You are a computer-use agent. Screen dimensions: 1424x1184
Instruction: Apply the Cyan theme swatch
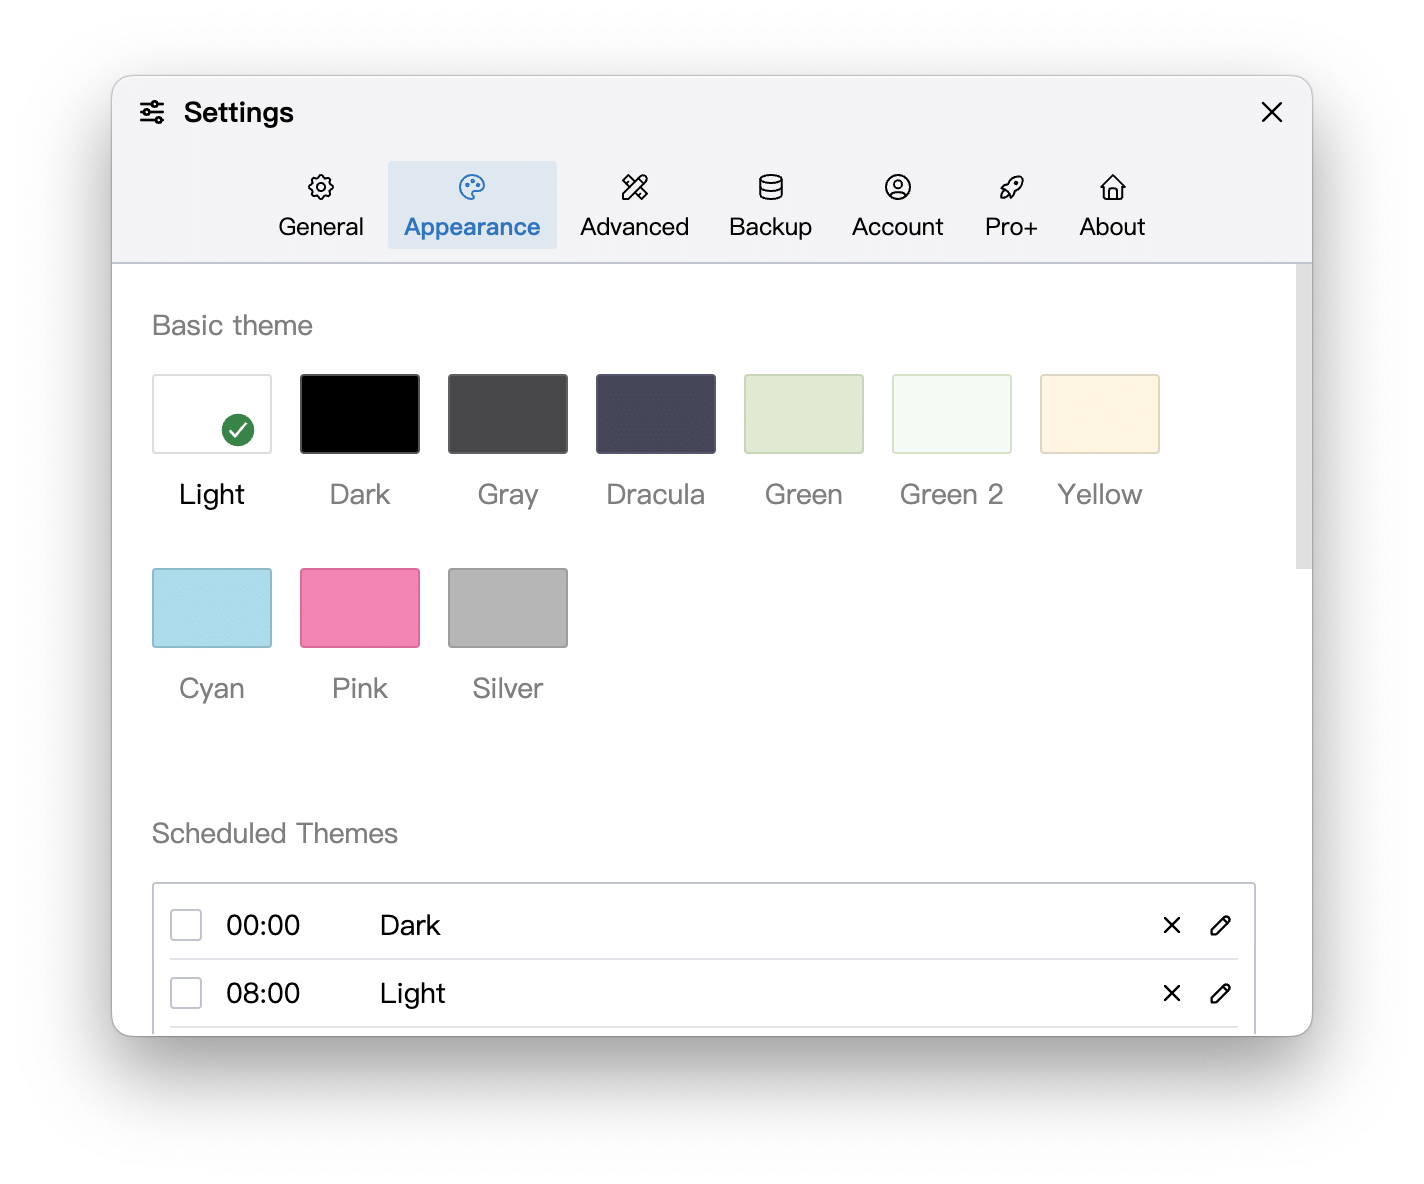click(212, 608)
